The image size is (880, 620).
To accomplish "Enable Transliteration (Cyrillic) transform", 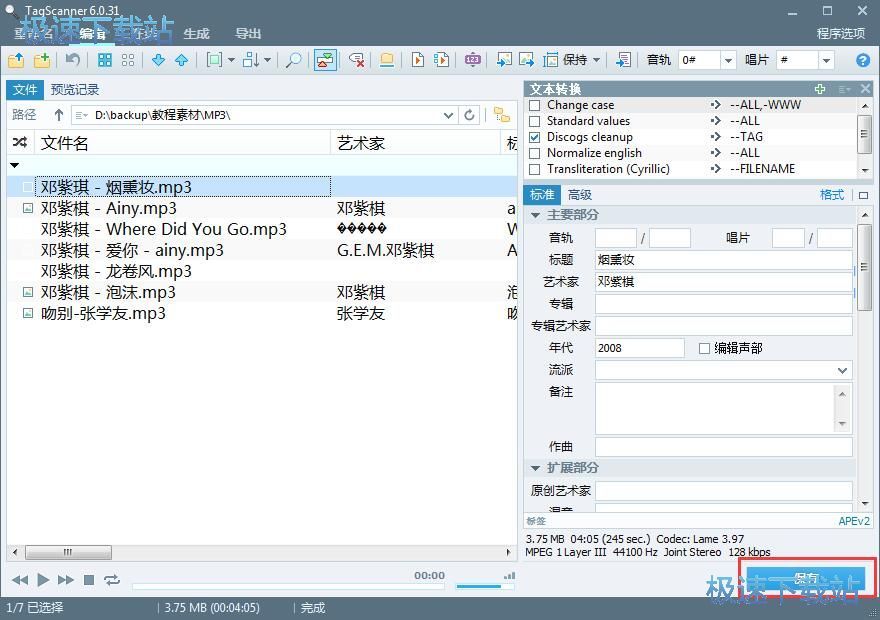I will pos(535,169).
